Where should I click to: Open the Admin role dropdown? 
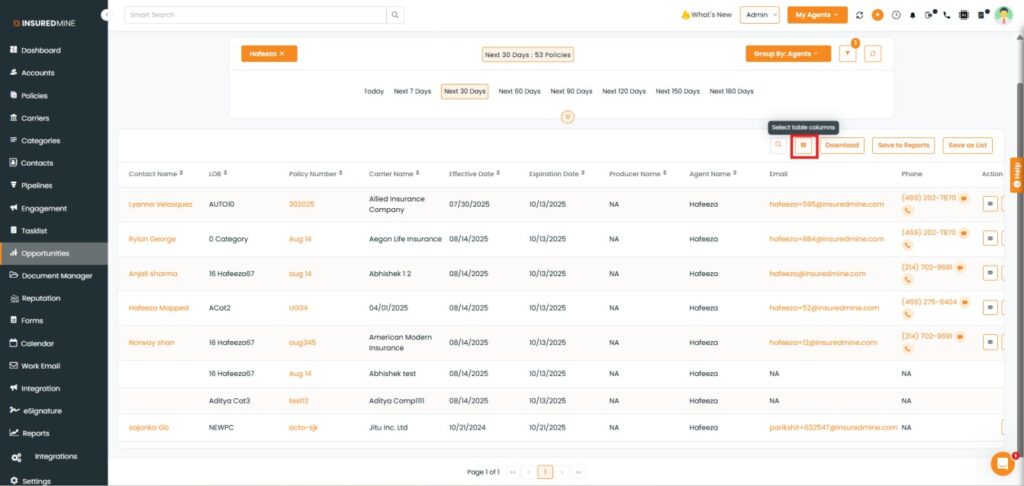[761, 15]
